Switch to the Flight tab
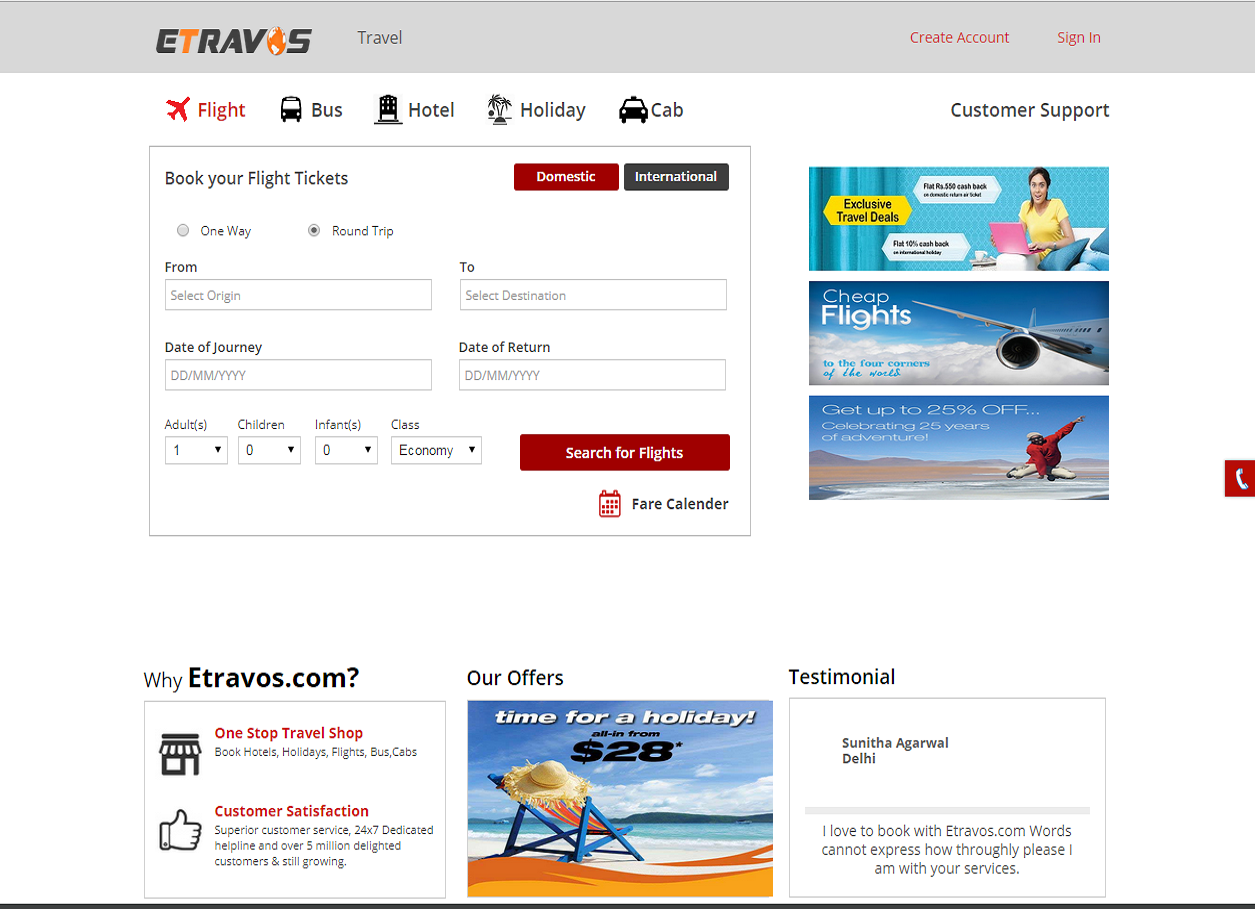The width and height of the screenshot is (1255, 909). pyautogui.click(x=205, y=110)
